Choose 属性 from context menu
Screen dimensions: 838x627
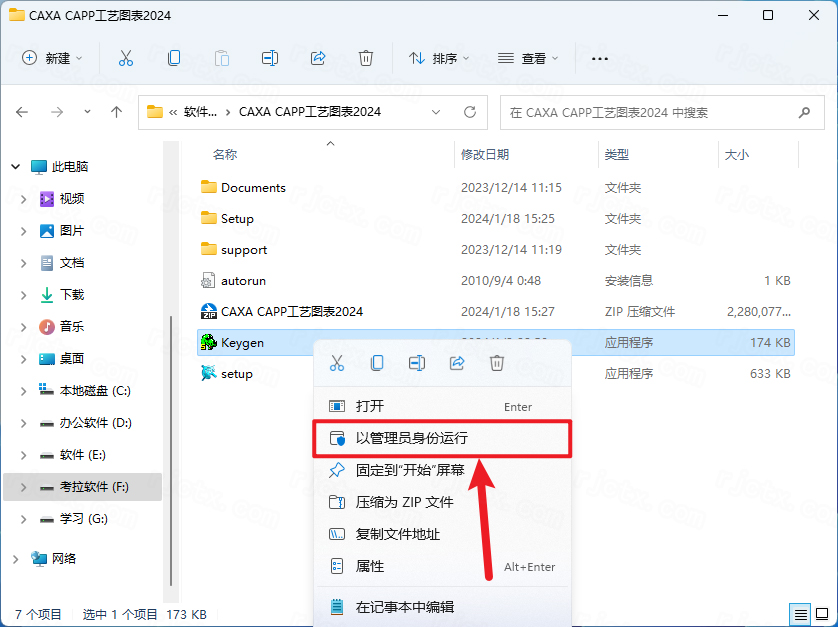[369, 566]
